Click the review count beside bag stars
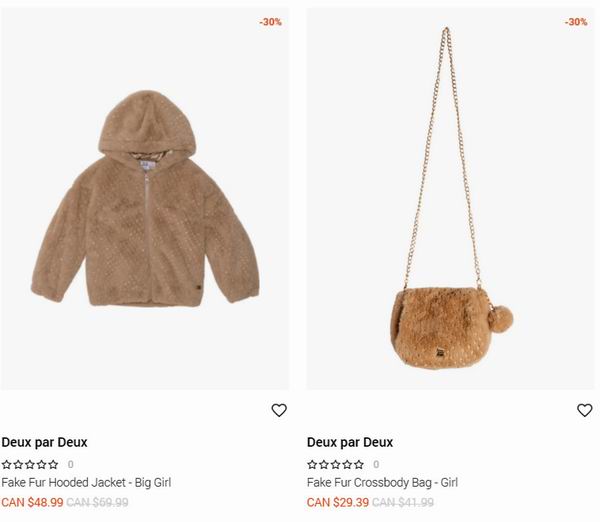This screenshot has width=600, height=522. [376, 465]
